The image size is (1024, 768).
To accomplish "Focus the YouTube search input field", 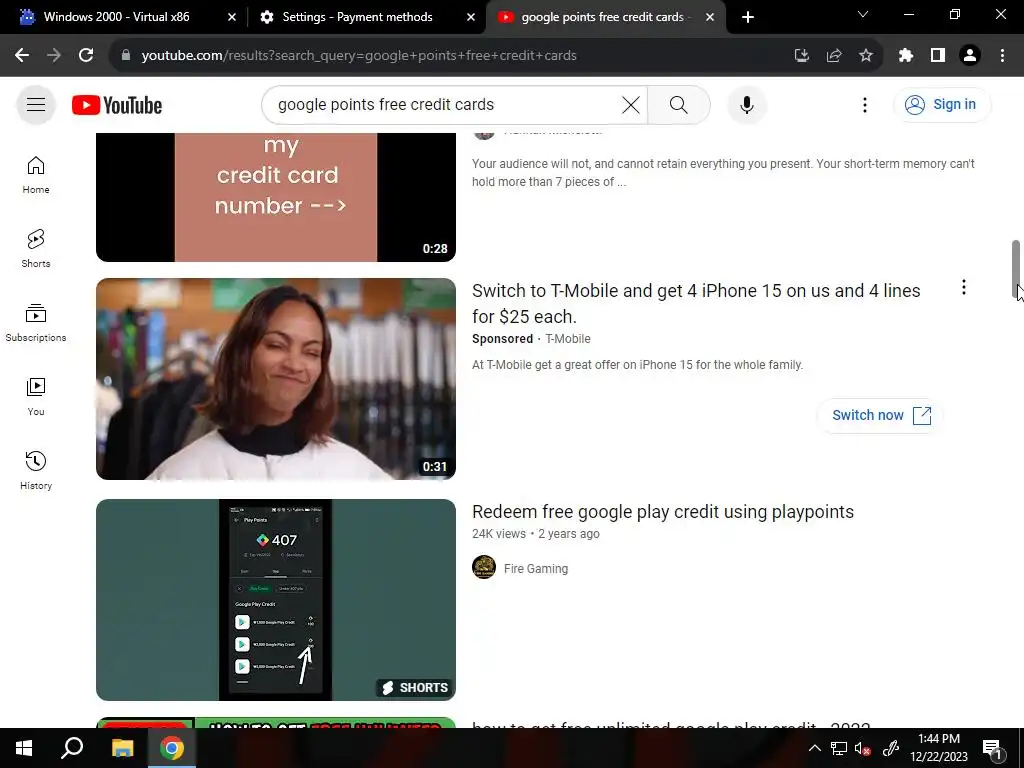I will [444, 104].
